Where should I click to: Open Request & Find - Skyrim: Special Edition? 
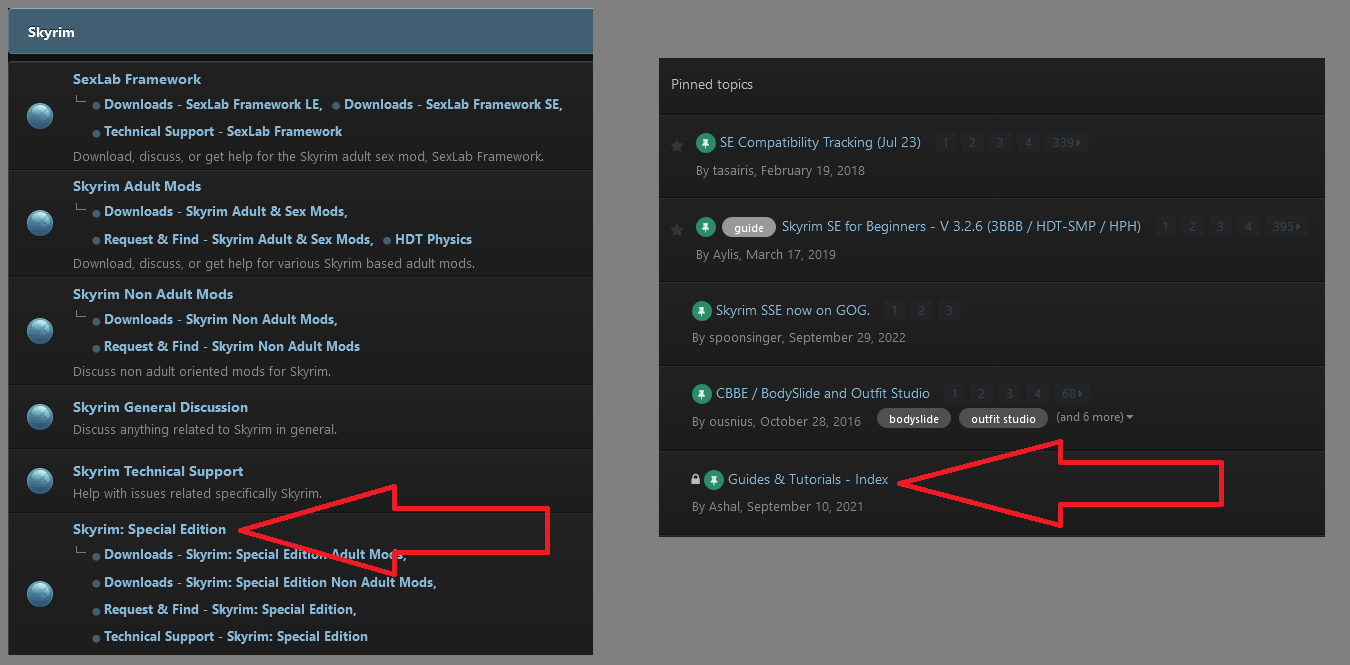229,609
